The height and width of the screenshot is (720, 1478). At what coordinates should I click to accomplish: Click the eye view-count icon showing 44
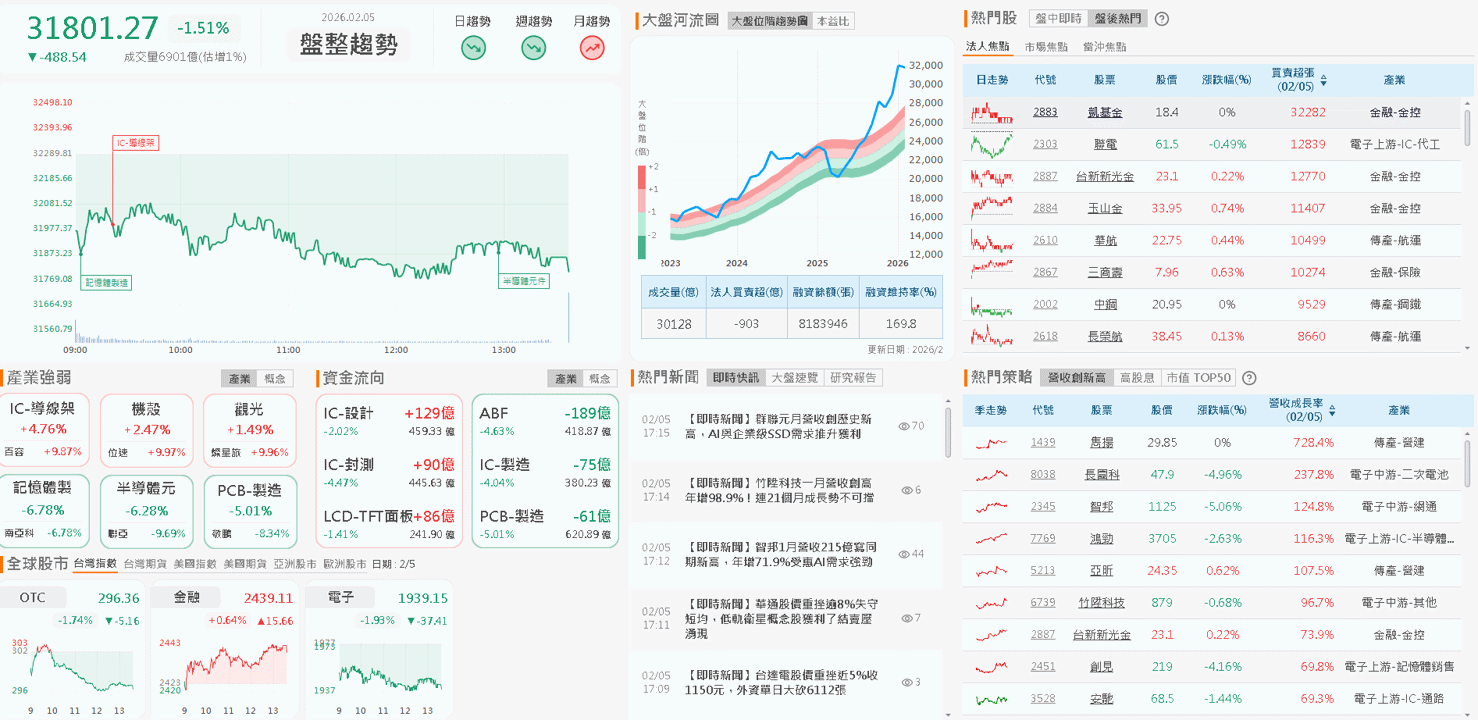(904, 554)
